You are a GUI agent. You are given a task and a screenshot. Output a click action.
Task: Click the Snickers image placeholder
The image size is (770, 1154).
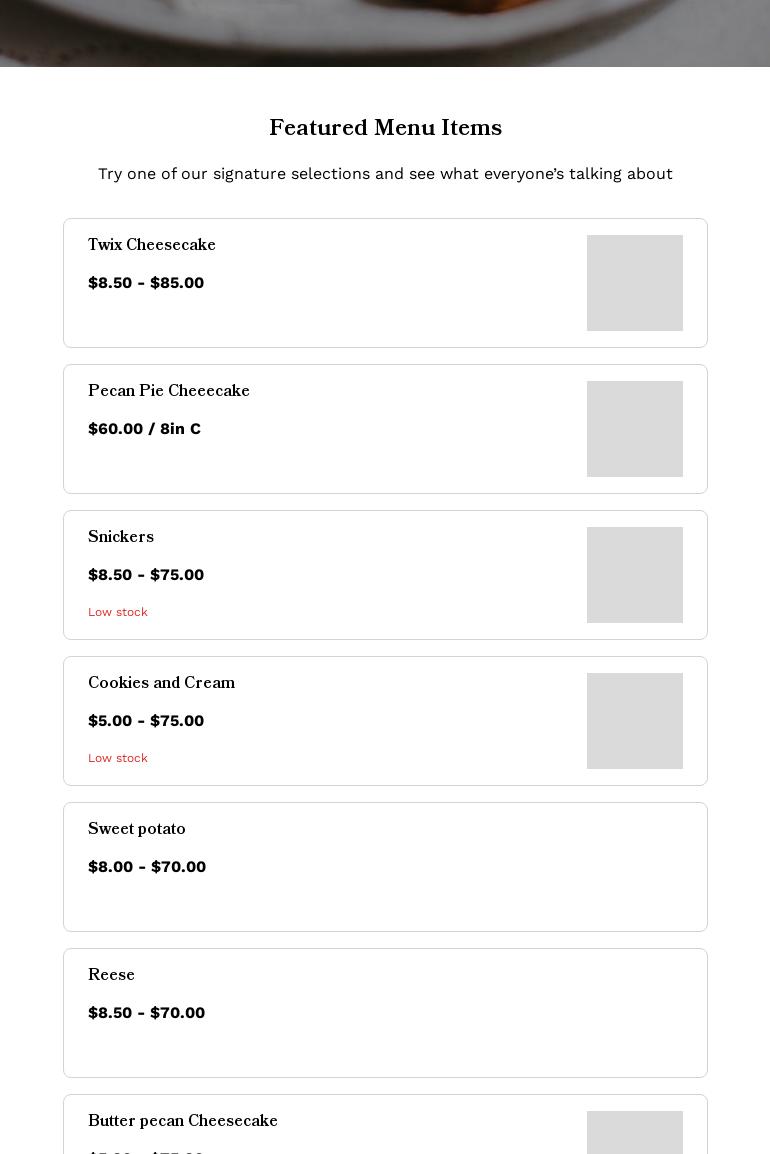click(x=634, y=575)
